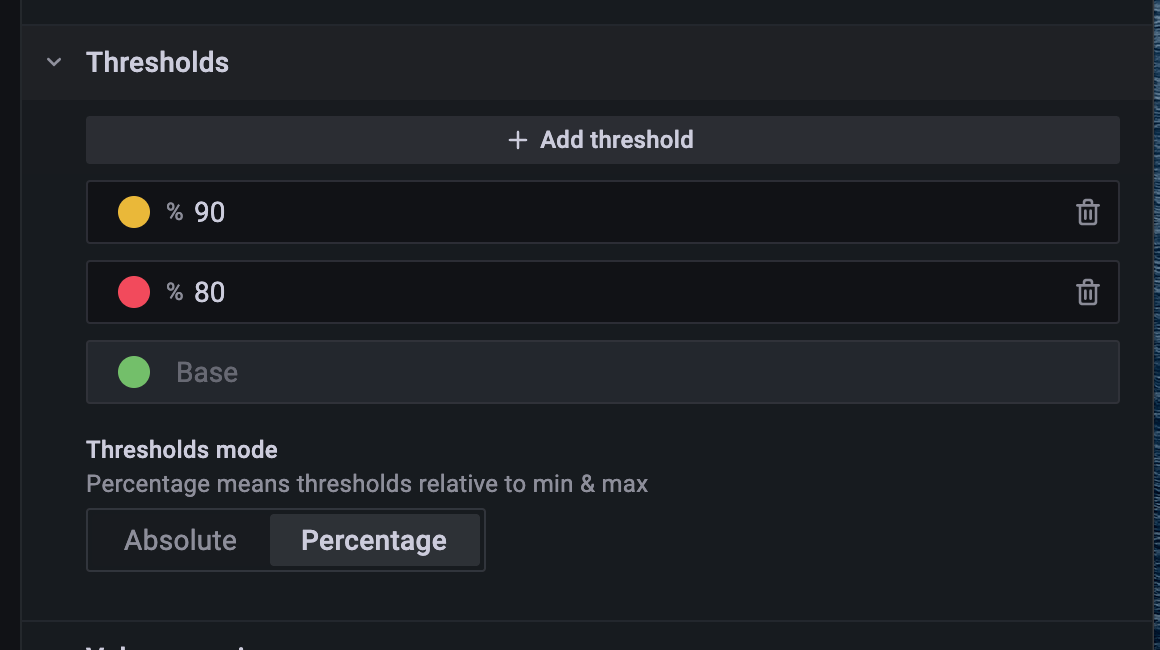Click the percent symbol in the 90 row

click(x=175, y=212)
